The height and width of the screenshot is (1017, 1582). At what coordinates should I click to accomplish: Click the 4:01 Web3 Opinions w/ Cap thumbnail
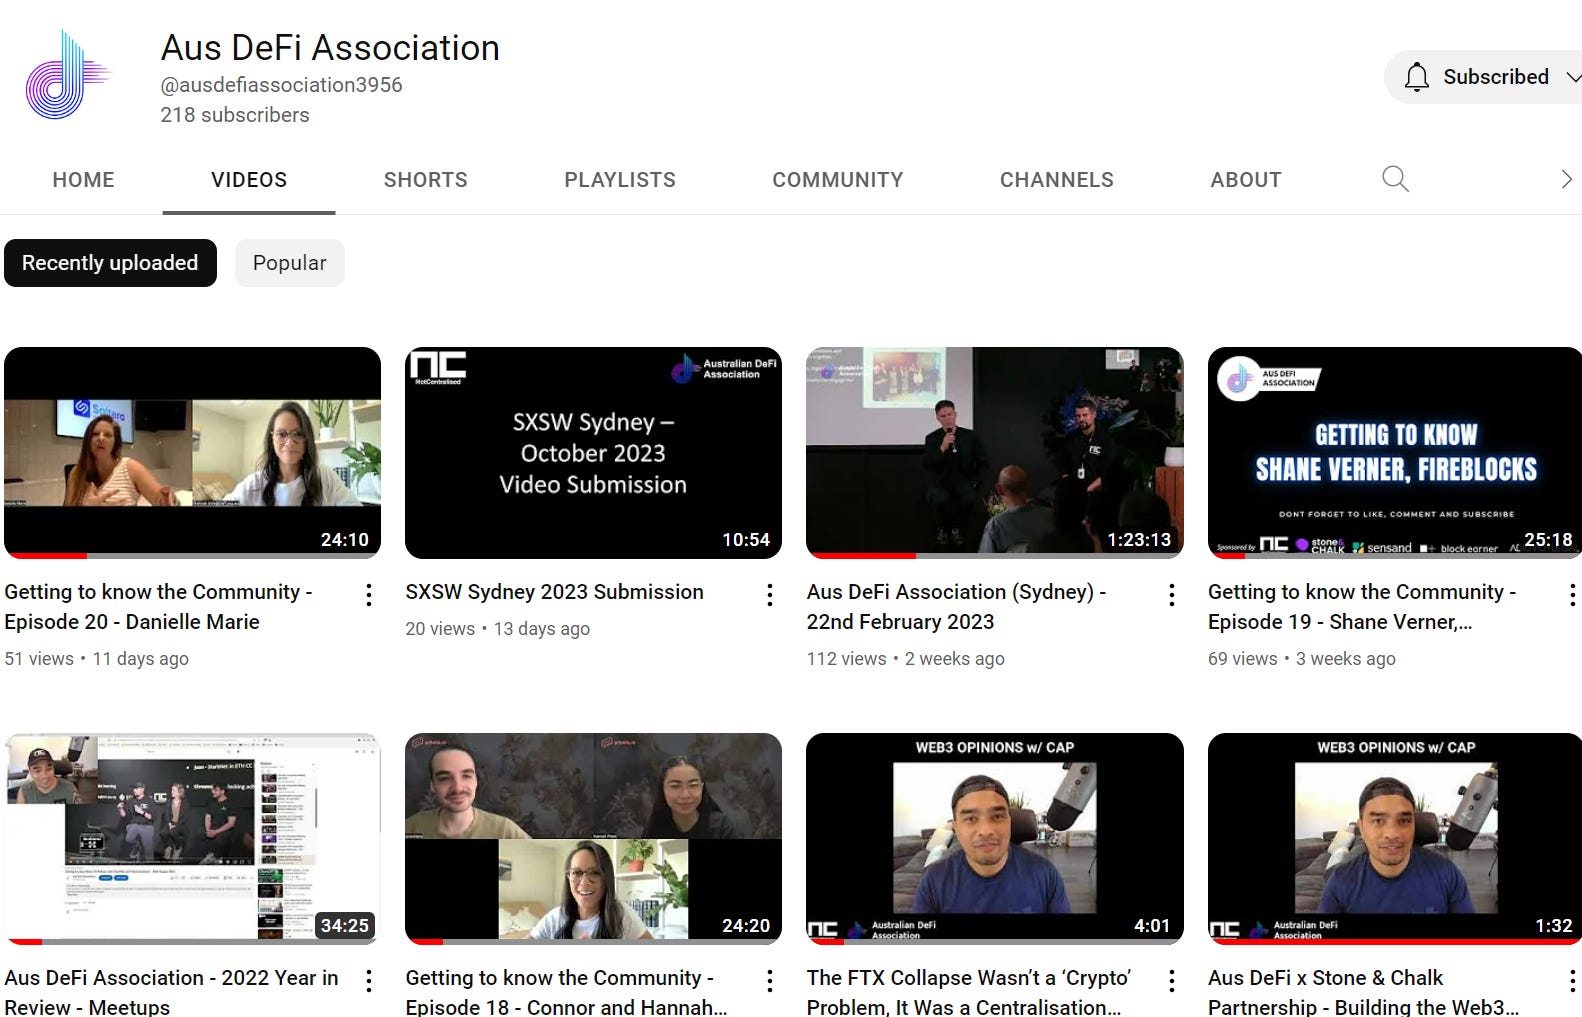pyautogui.click(x=995, y=838)
